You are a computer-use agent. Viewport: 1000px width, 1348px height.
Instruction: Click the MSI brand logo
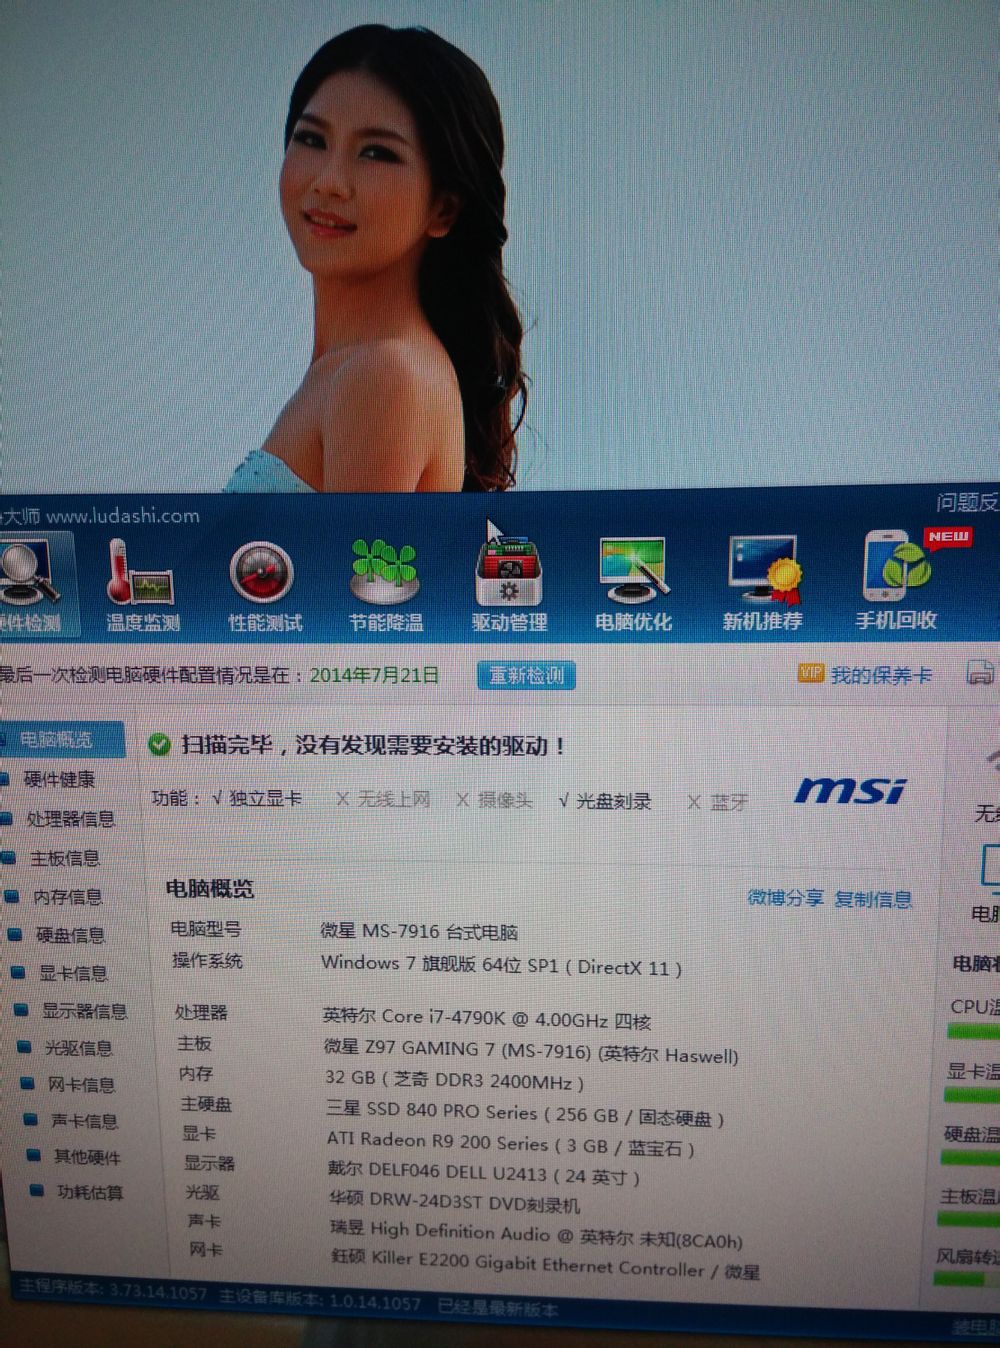click(850, 791)
